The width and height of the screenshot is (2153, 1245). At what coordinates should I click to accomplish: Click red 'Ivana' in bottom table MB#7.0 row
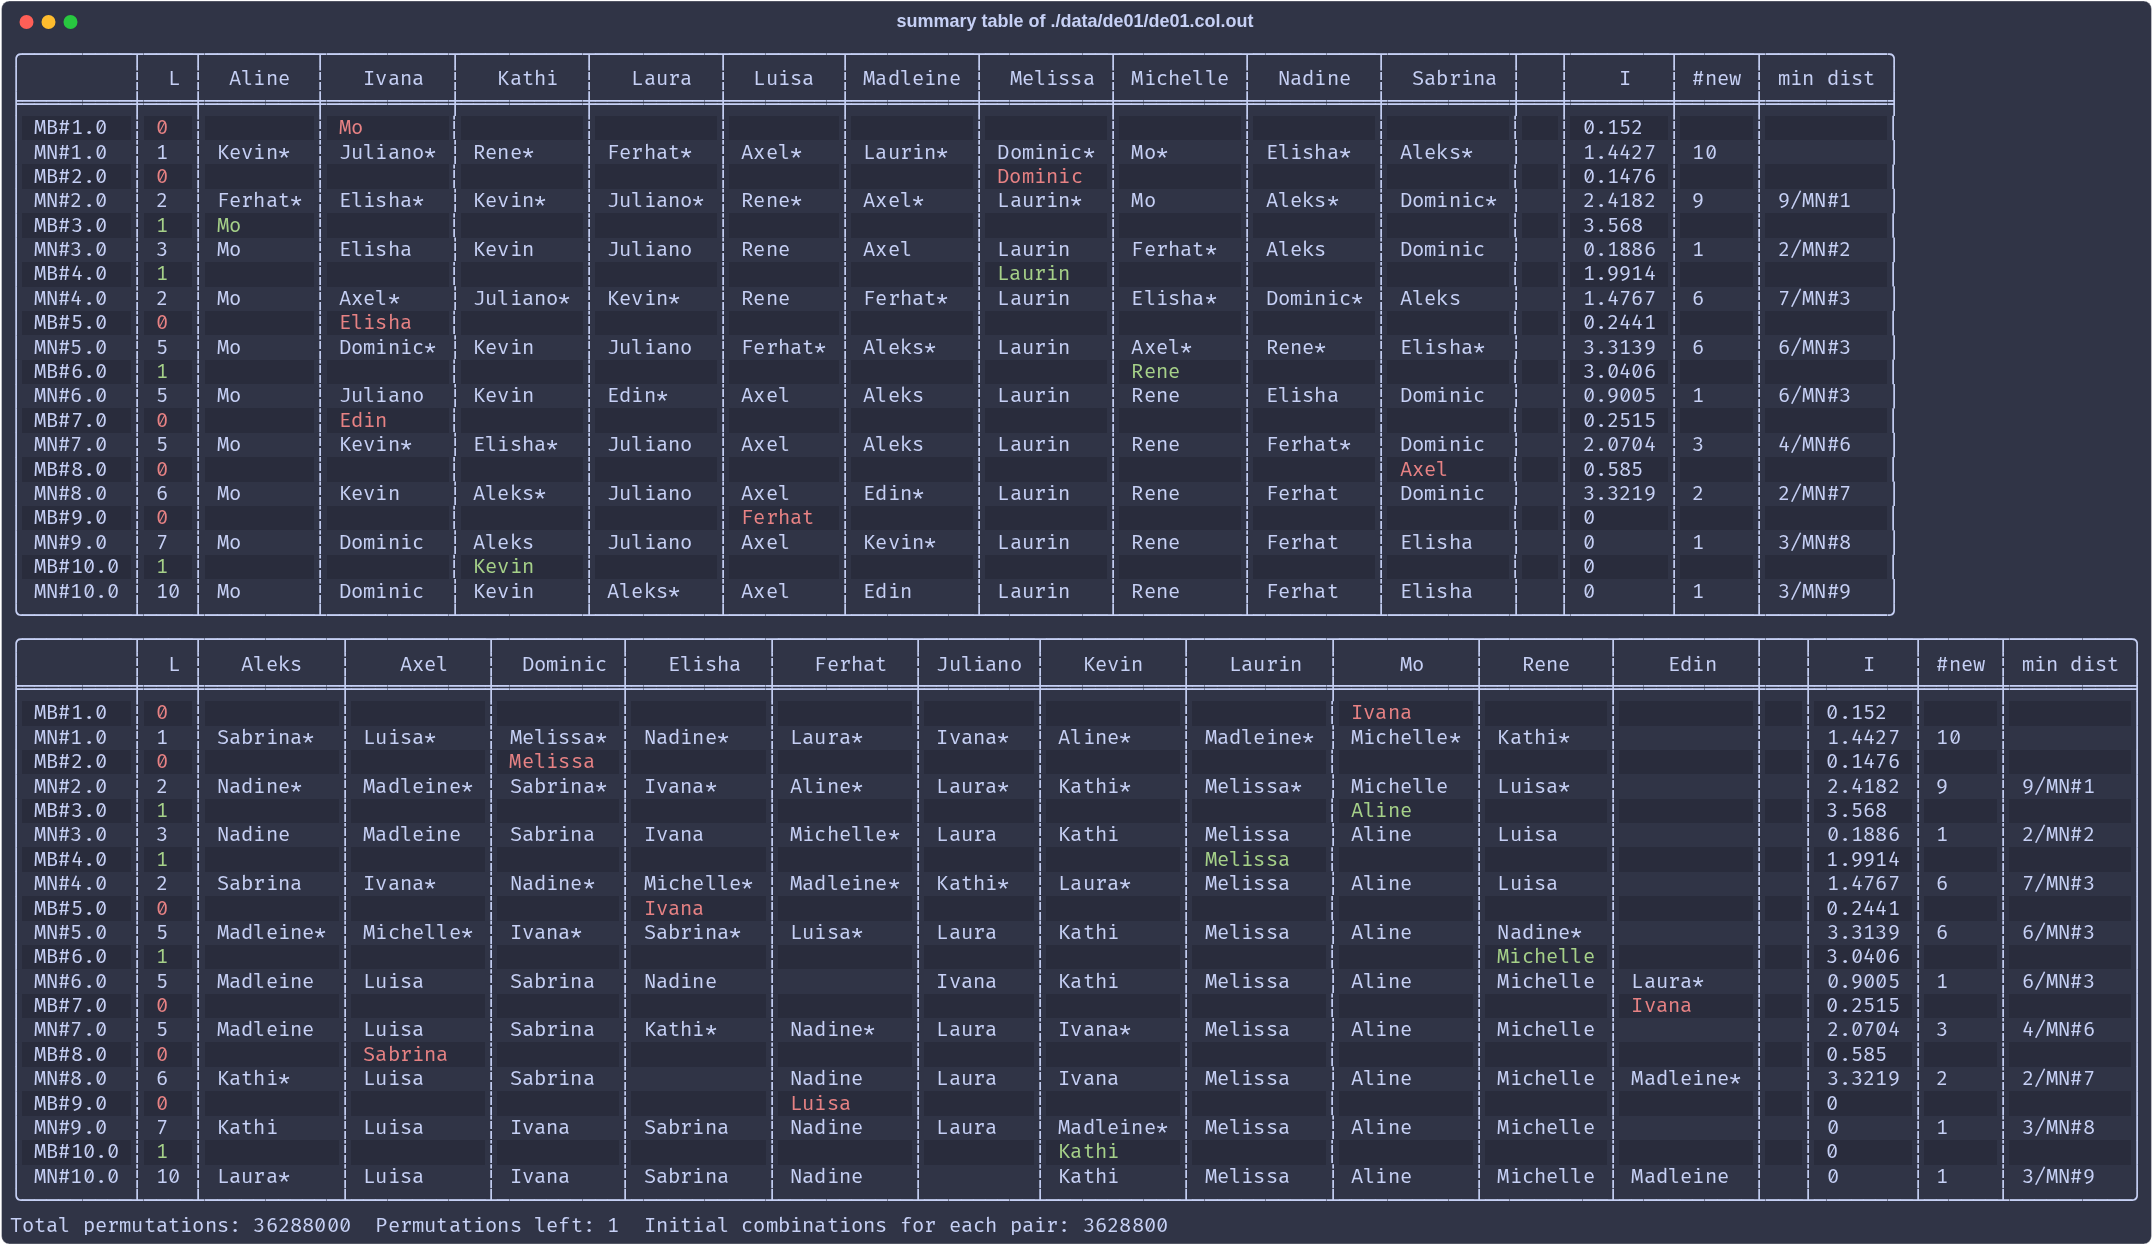pos(1661,1005)
